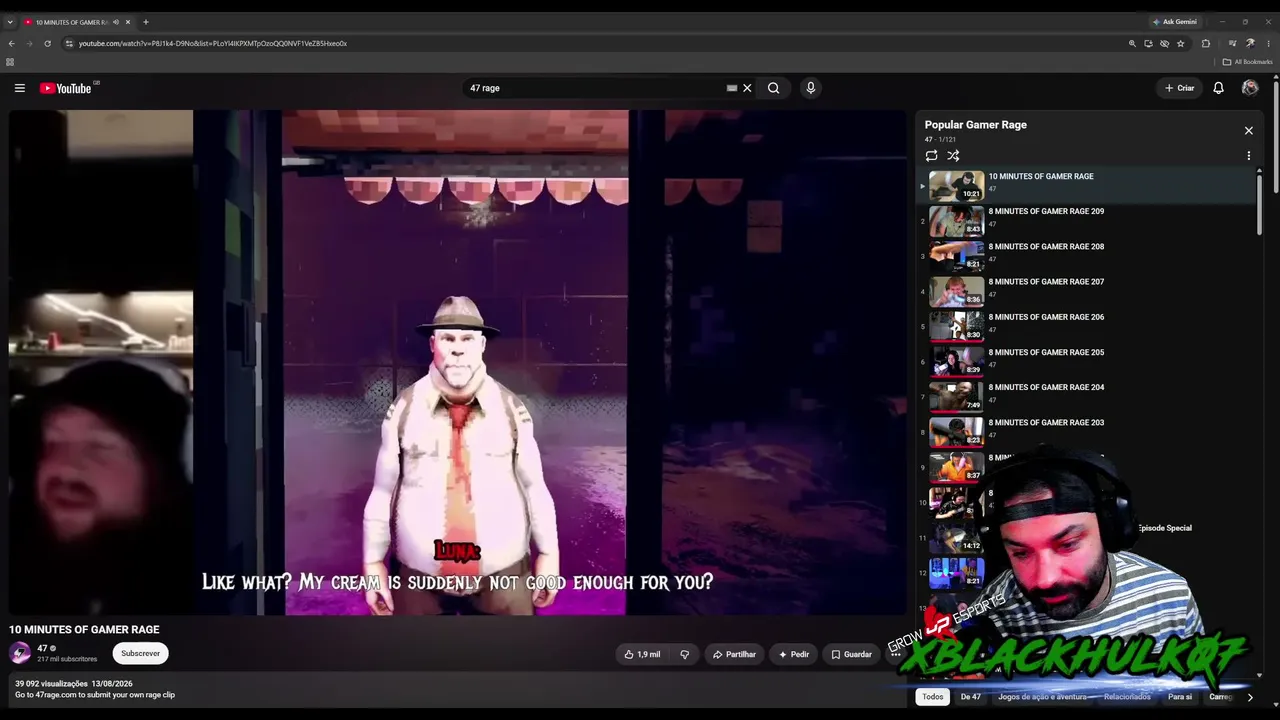Image resolution: width=1280 pixels, height=720 pixels.
Task: View site information icon in address bar
Action: [69, 44]
